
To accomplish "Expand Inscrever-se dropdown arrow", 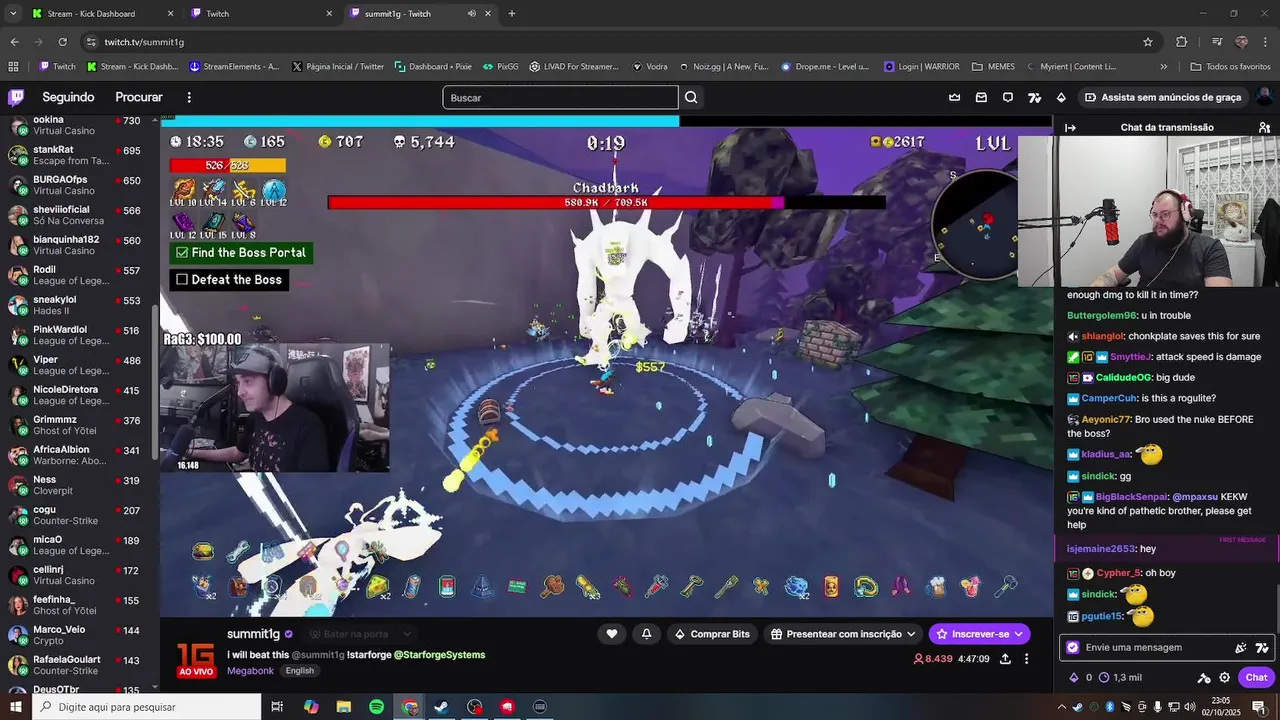I will click(1019, 634).
